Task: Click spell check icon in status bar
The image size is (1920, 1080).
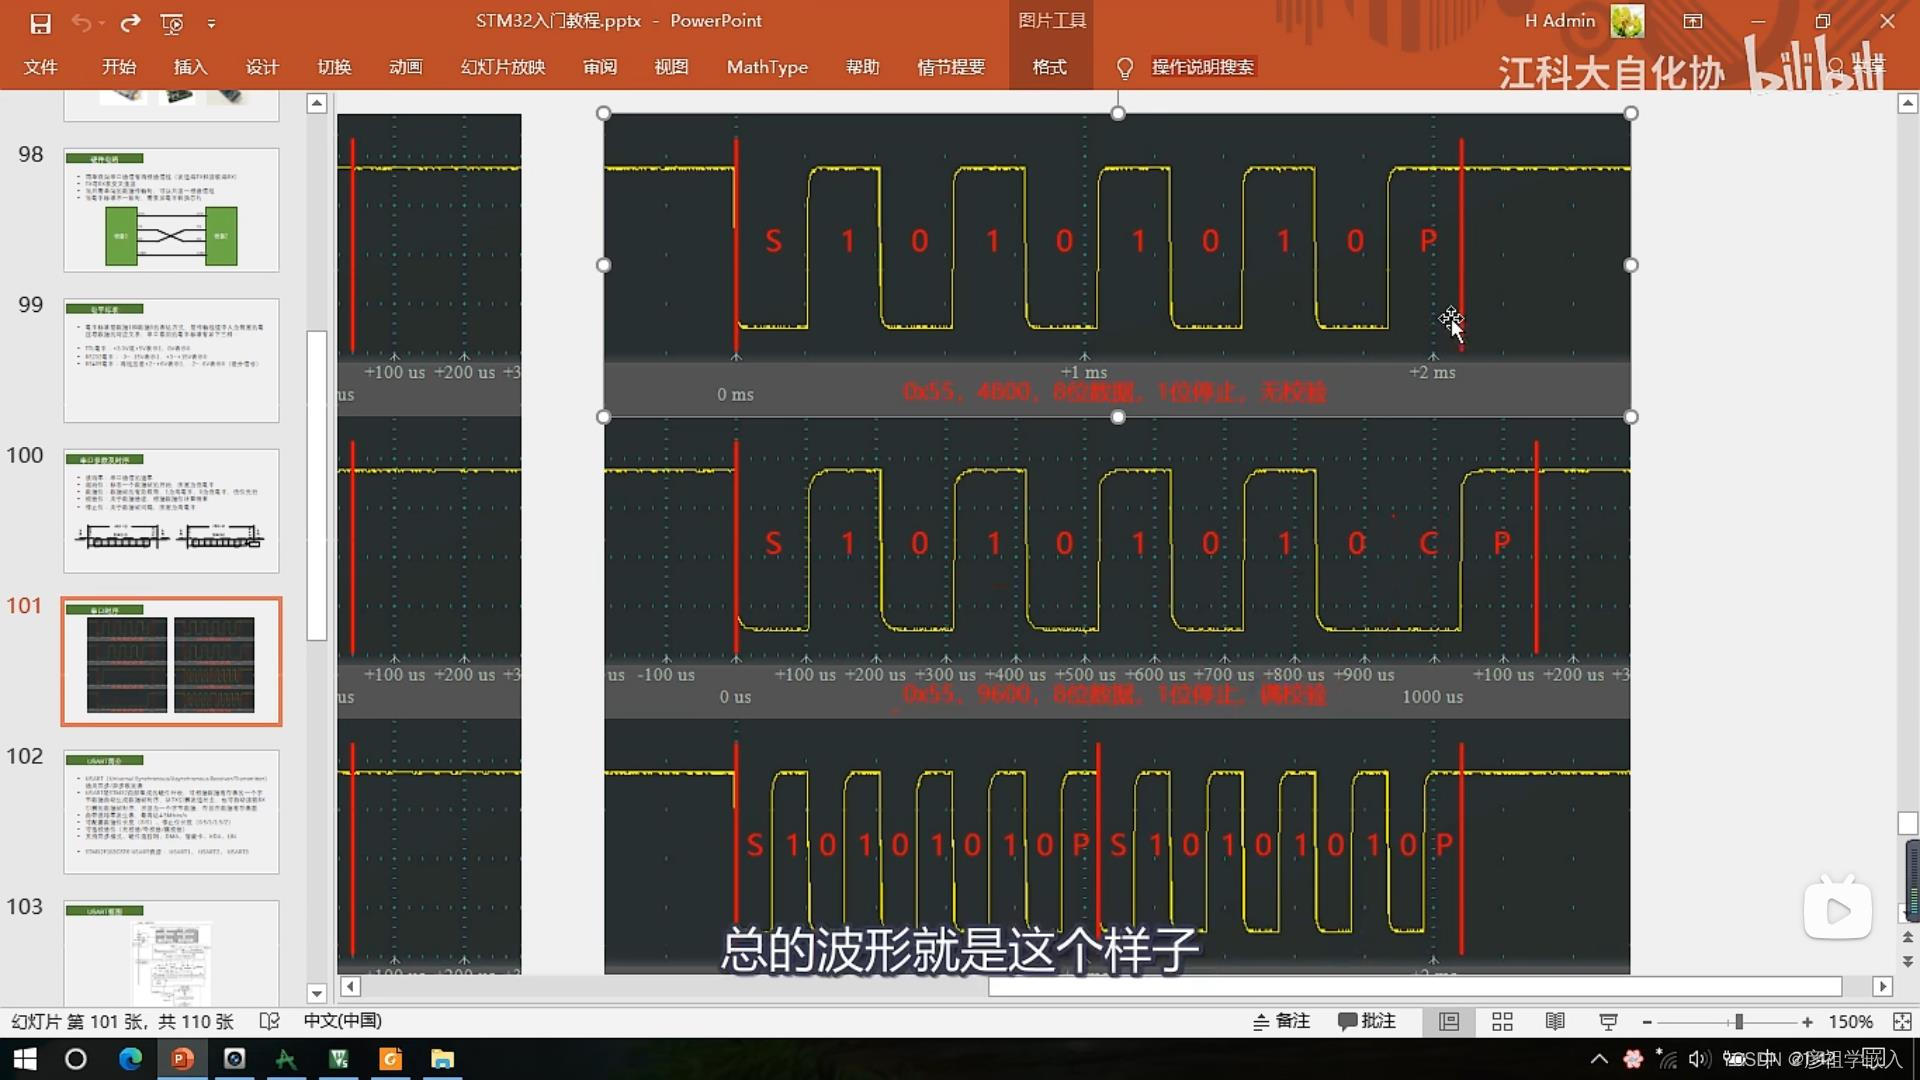Action: point(269,1021)
